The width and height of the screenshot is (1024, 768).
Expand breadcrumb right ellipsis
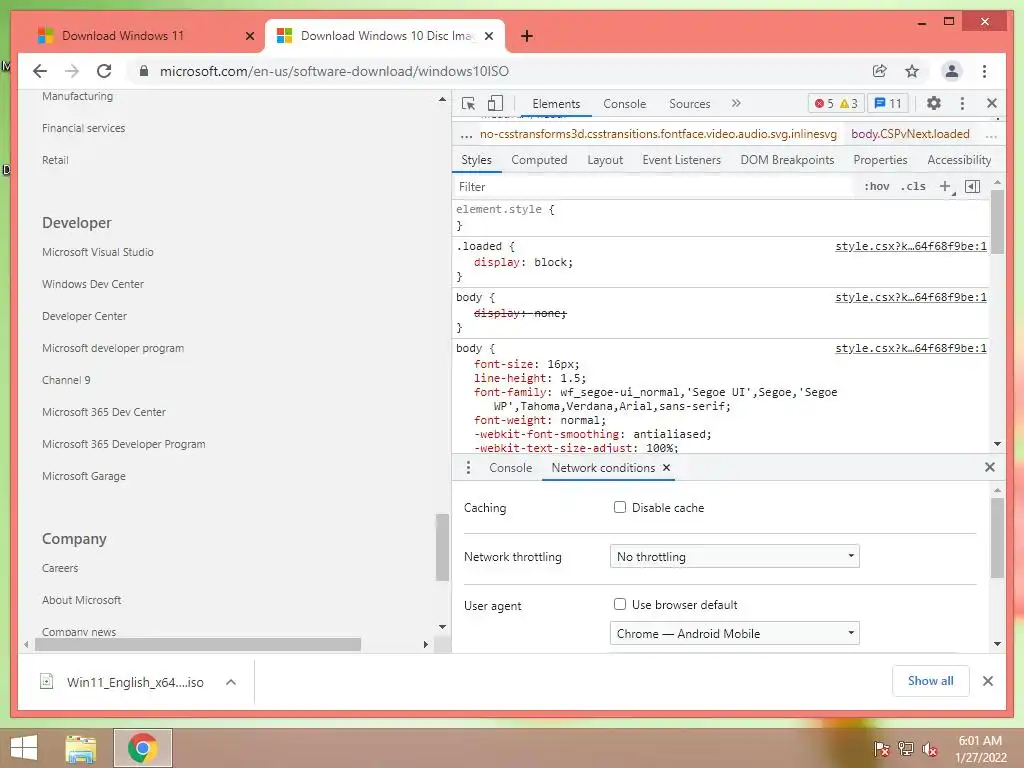point(991,135)
